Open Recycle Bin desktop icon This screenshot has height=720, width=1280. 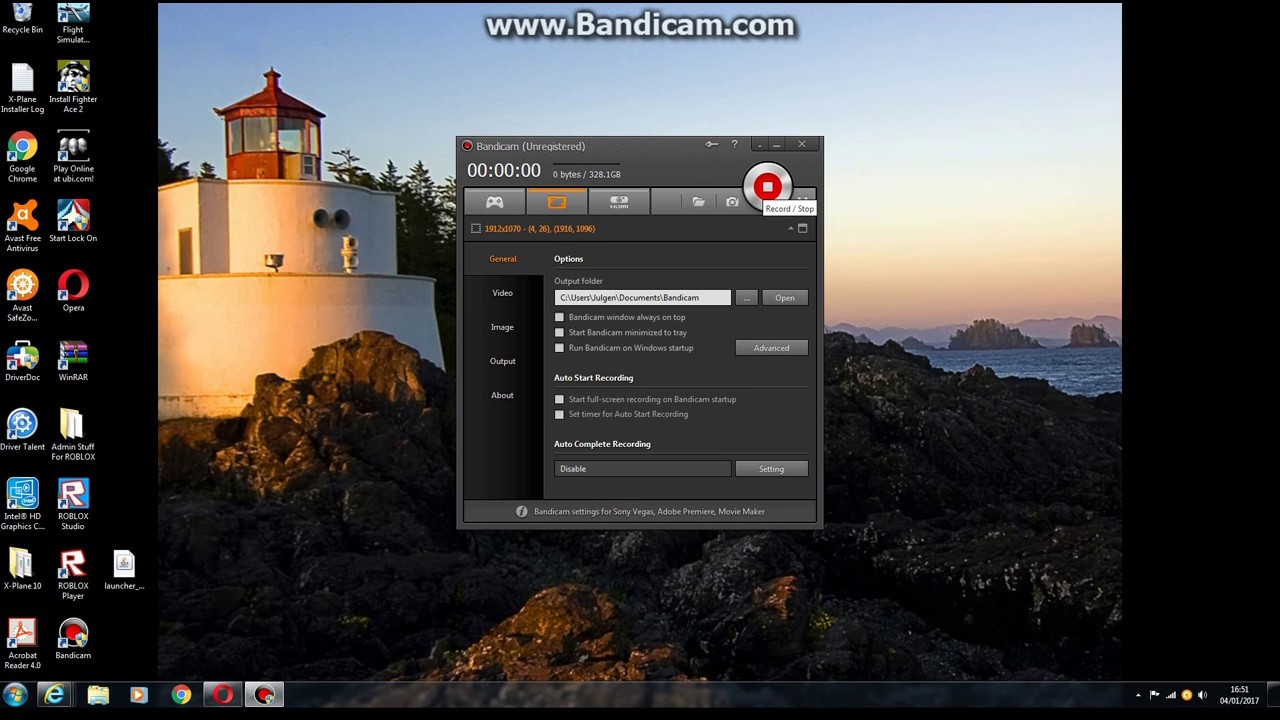[x=22, y=19]
